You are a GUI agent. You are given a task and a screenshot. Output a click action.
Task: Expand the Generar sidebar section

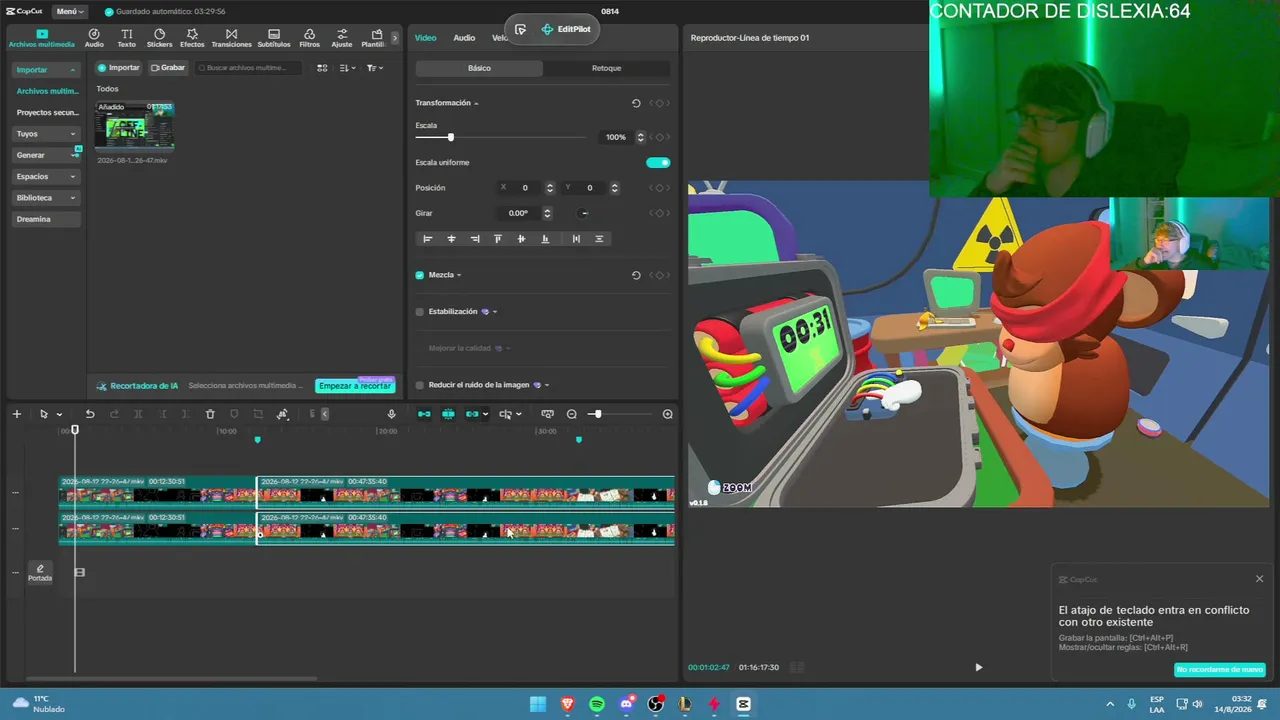[46, 155]
